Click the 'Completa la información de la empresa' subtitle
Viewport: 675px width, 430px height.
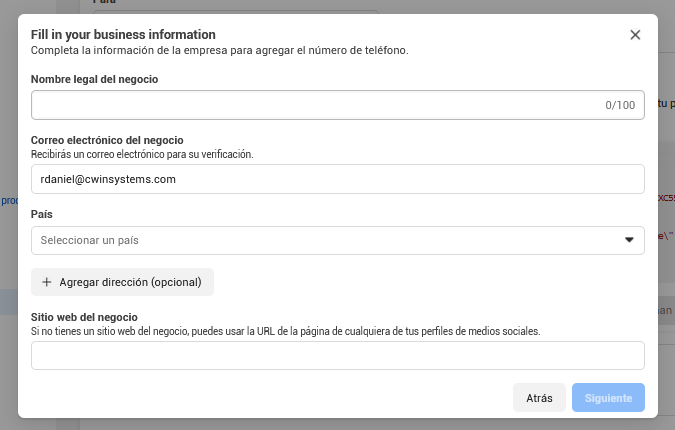(x=219, y=49)
